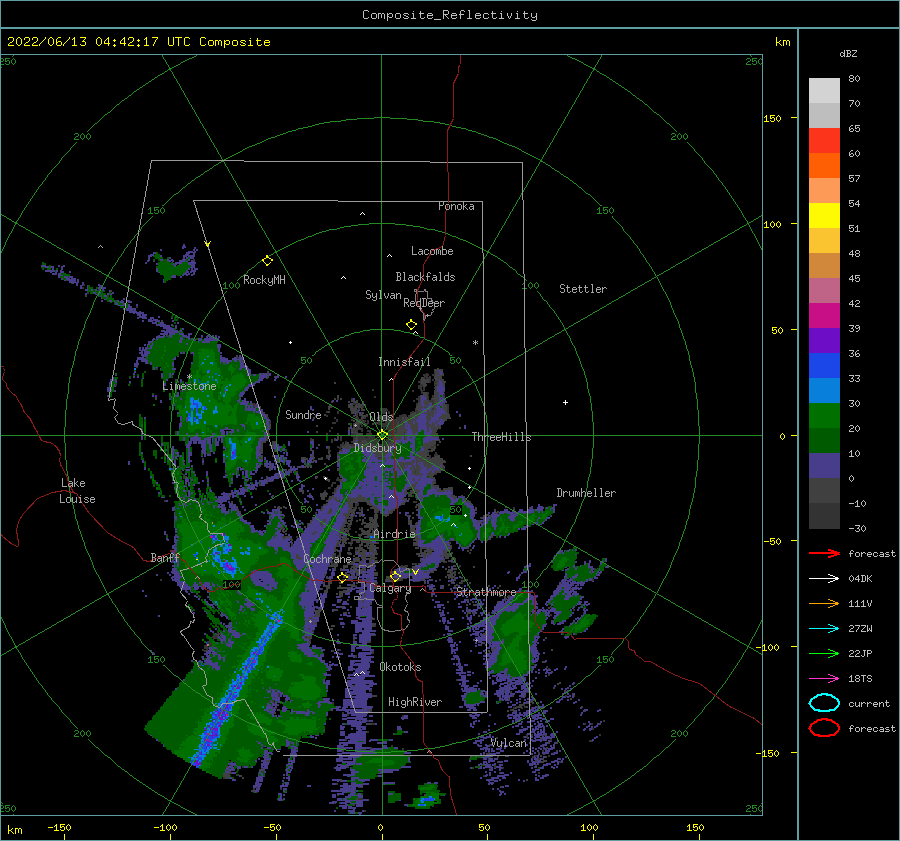The height and width of the screenshot is (841, 900).
Task: Select the orange 111V arrow legend icon
Action: pyautogui.click(x=824, y=603)
